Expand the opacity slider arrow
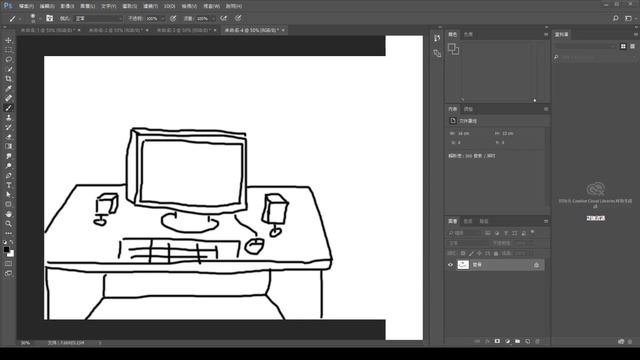This screenshot has height=360, width=640. pyautogui.click(x=162, y=18)
